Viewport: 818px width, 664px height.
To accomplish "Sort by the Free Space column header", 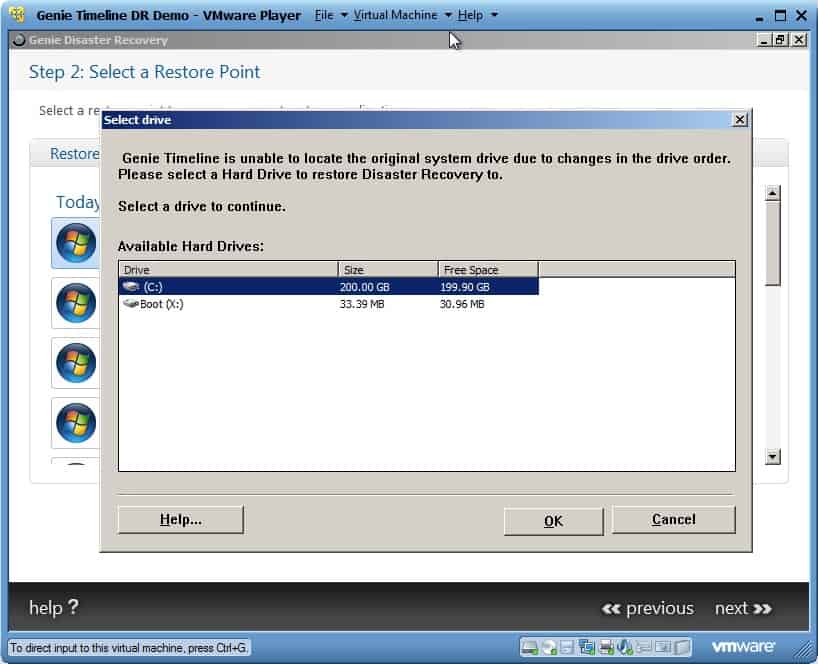I will point(488,270).
